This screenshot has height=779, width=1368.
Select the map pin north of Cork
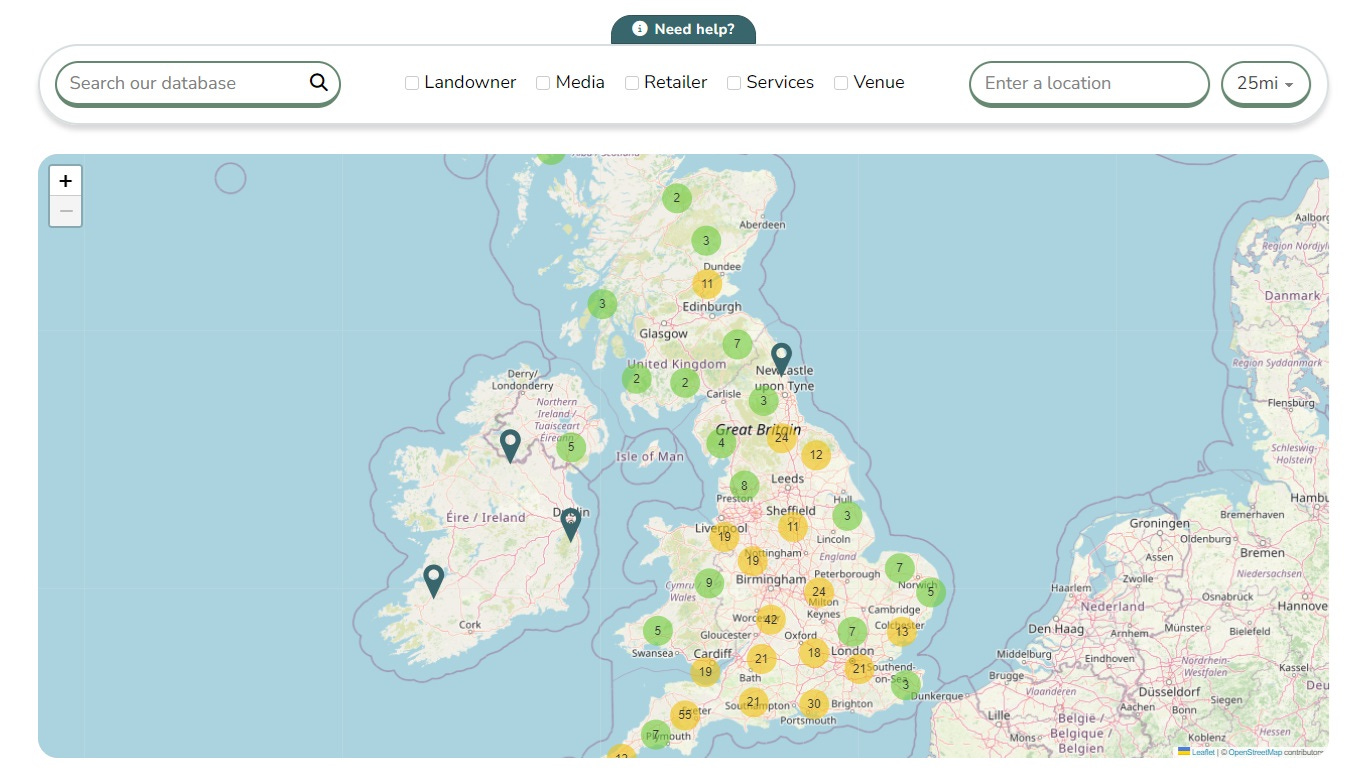pyautogui.click(x=433, y=581)
